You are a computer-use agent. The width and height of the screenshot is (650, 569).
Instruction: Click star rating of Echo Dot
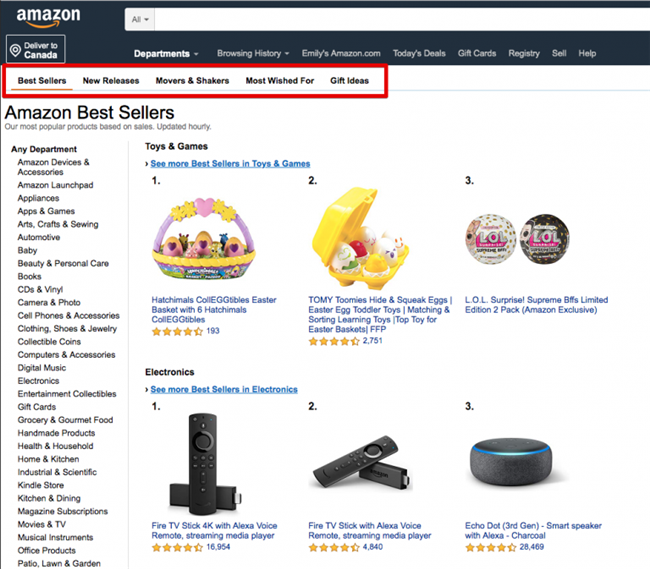pyautogui.click(x=486, y=548)
